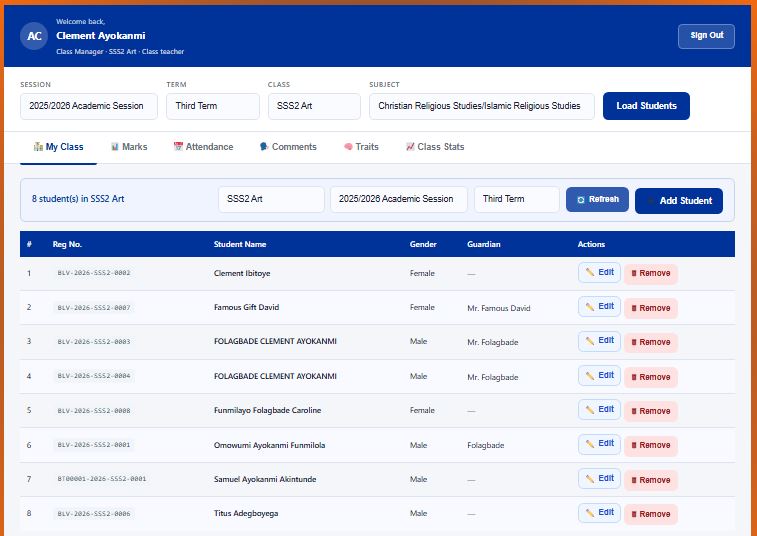Select the name Omowumi Ayokanmi Funmilola
Screen dimensions: 757x536
[269, 445]
